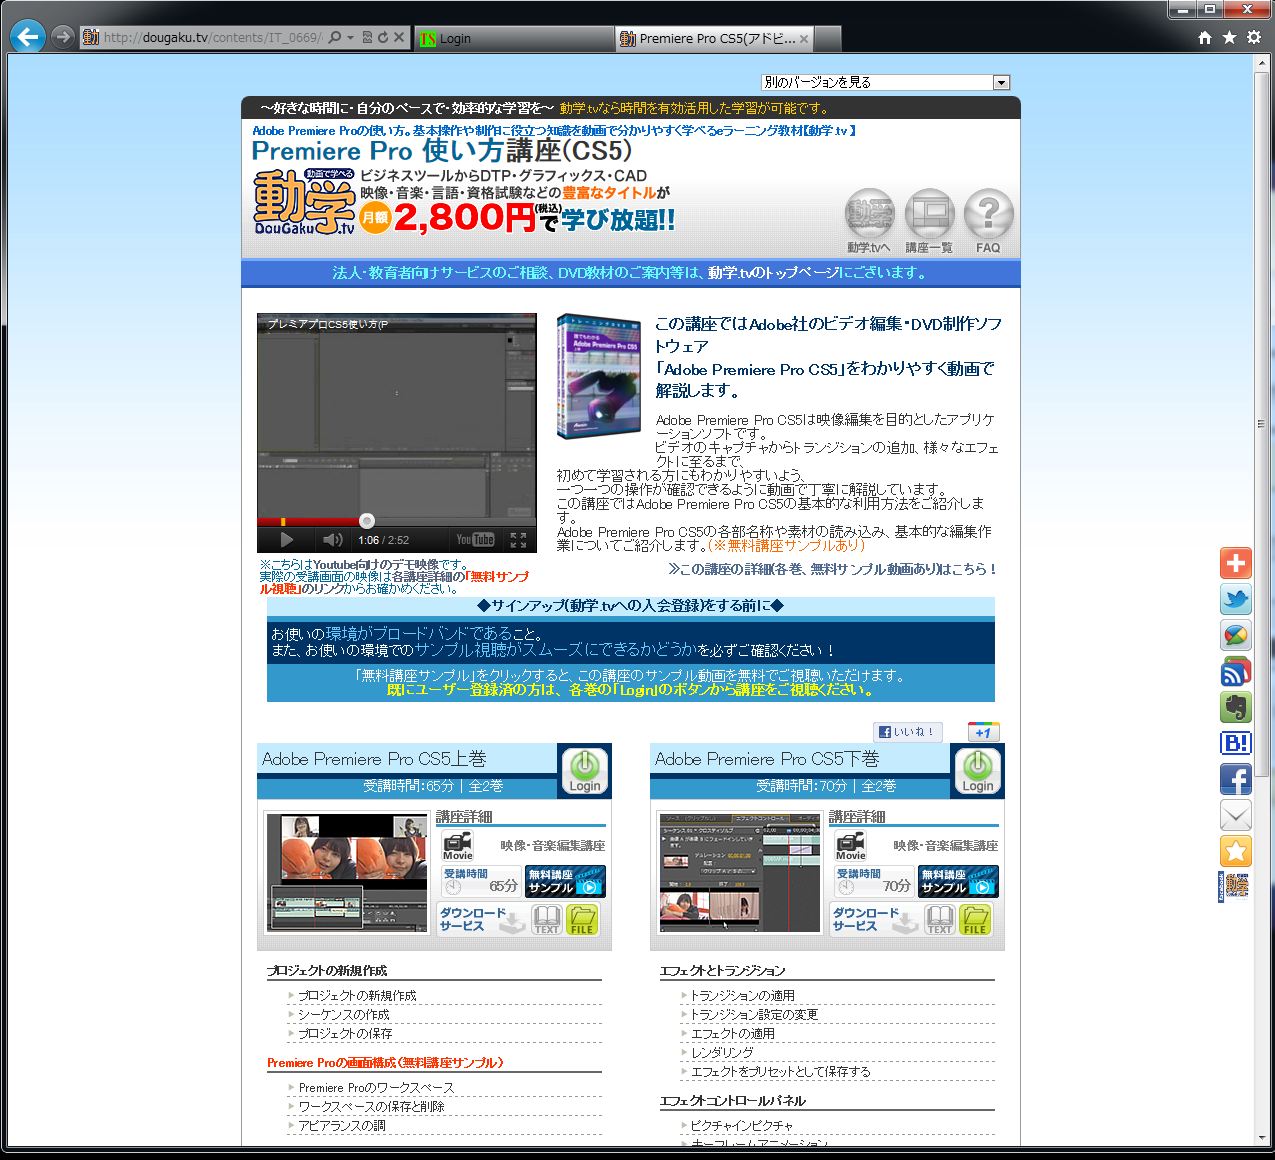The width and height of the screenshot is (1275, 1160).
Task: Click the Login button for CS5下巻
Action: pos(977,771)
